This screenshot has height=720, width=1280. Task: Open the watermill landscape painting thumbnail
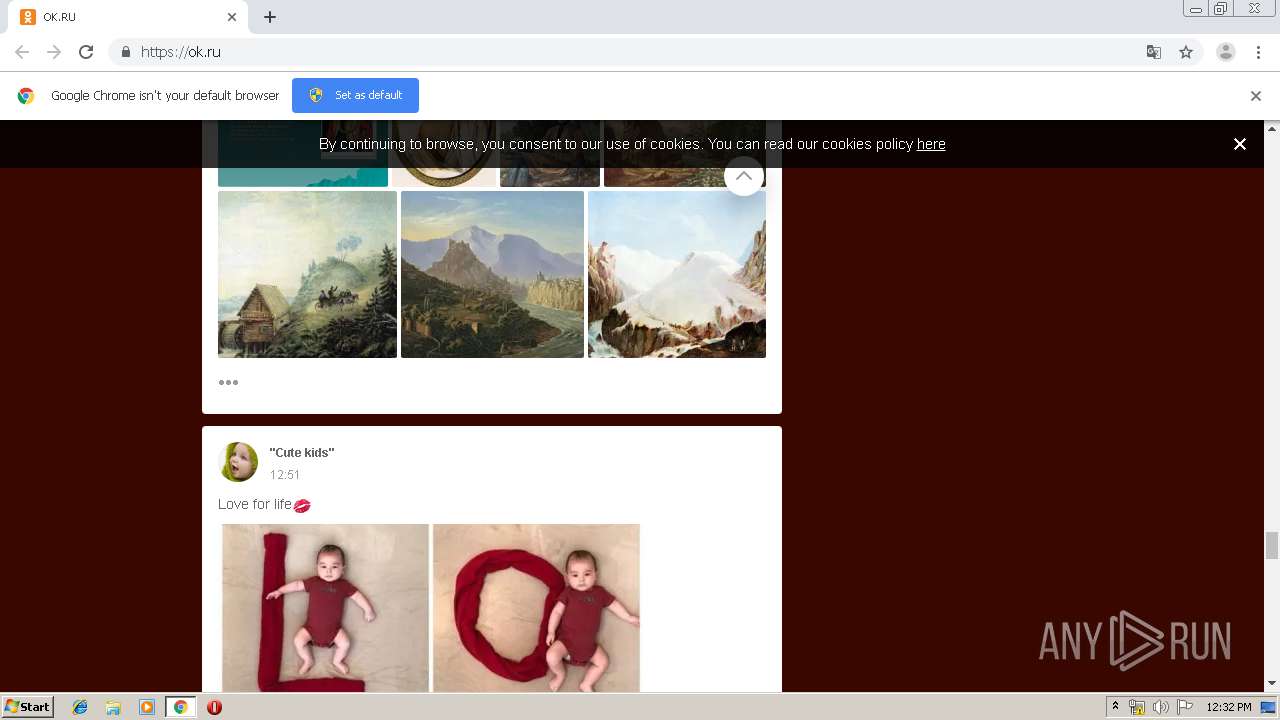click(x=307, y=274)
